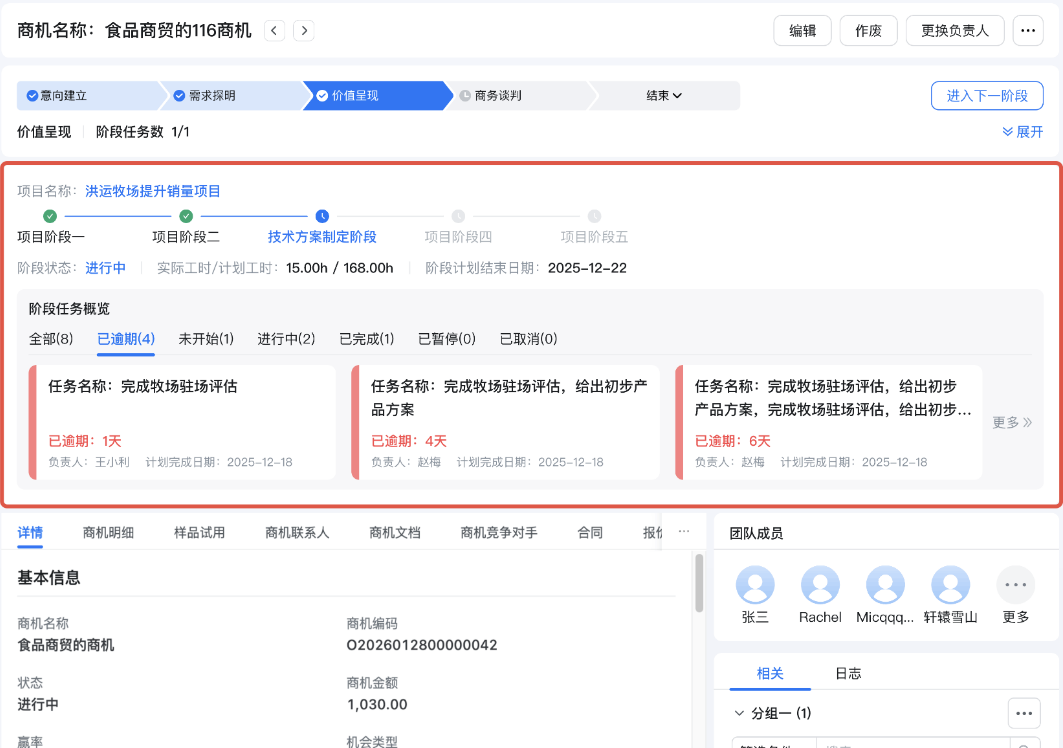1063x748 pixels.
Task: Open the top-right more actions menu
Action: tap(1028, 31)
